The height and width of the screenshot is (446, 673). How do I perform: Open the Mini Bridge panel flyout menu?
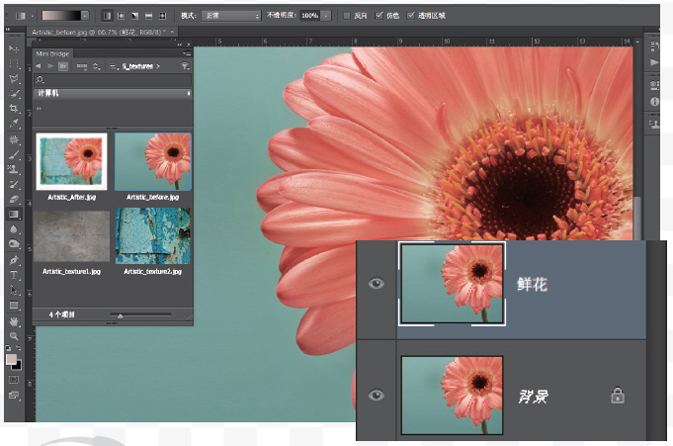(187, 54)
